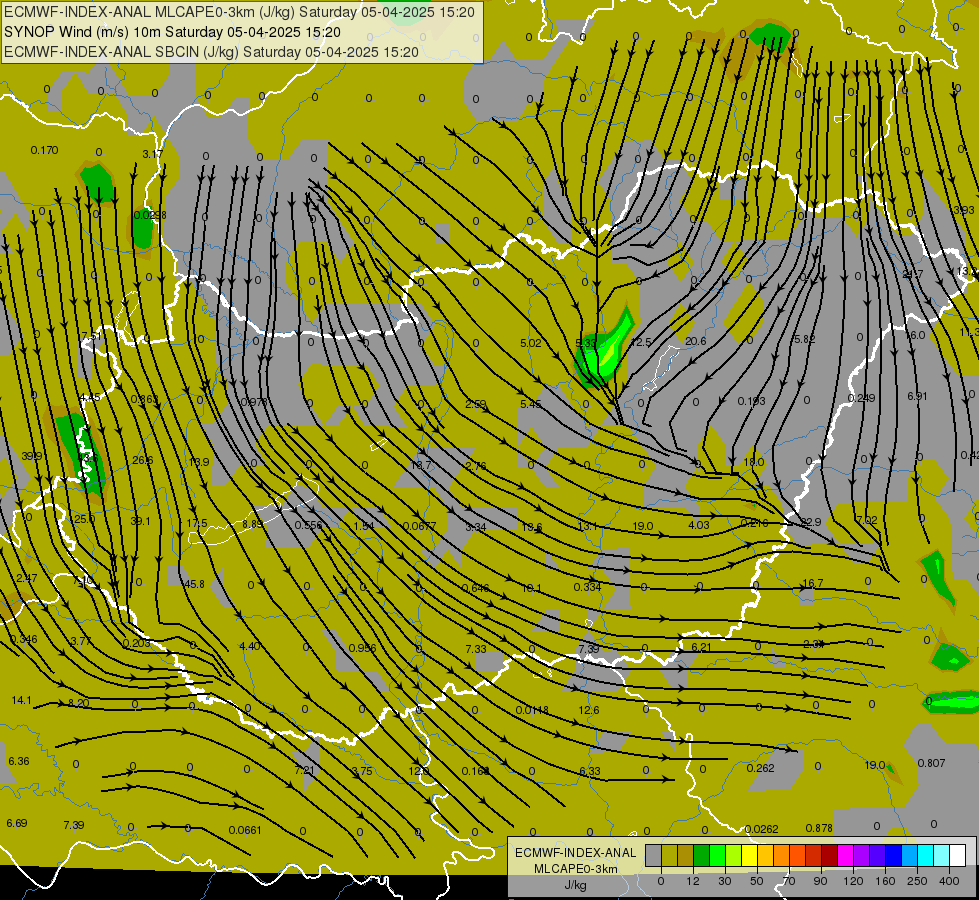
Task: Click the map value '4.03'
Action: [699, 525]
